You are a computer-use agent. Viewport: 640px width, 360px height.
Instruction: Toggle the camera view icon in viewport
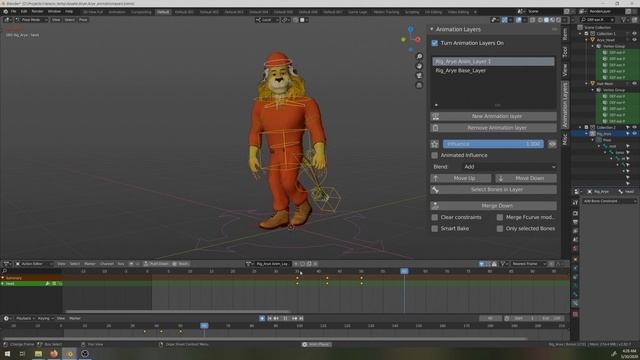pos(419,76)
